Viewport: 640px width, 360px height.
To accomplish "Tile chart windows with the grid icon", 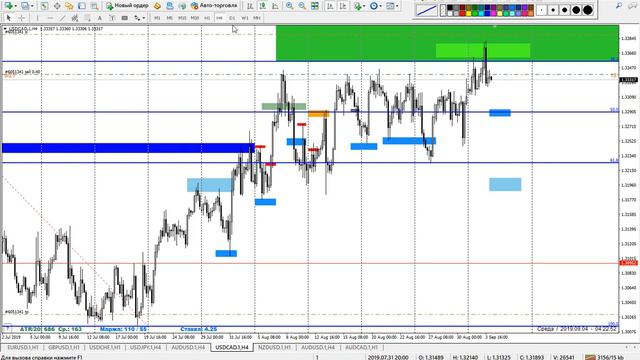I will [315, 6].
